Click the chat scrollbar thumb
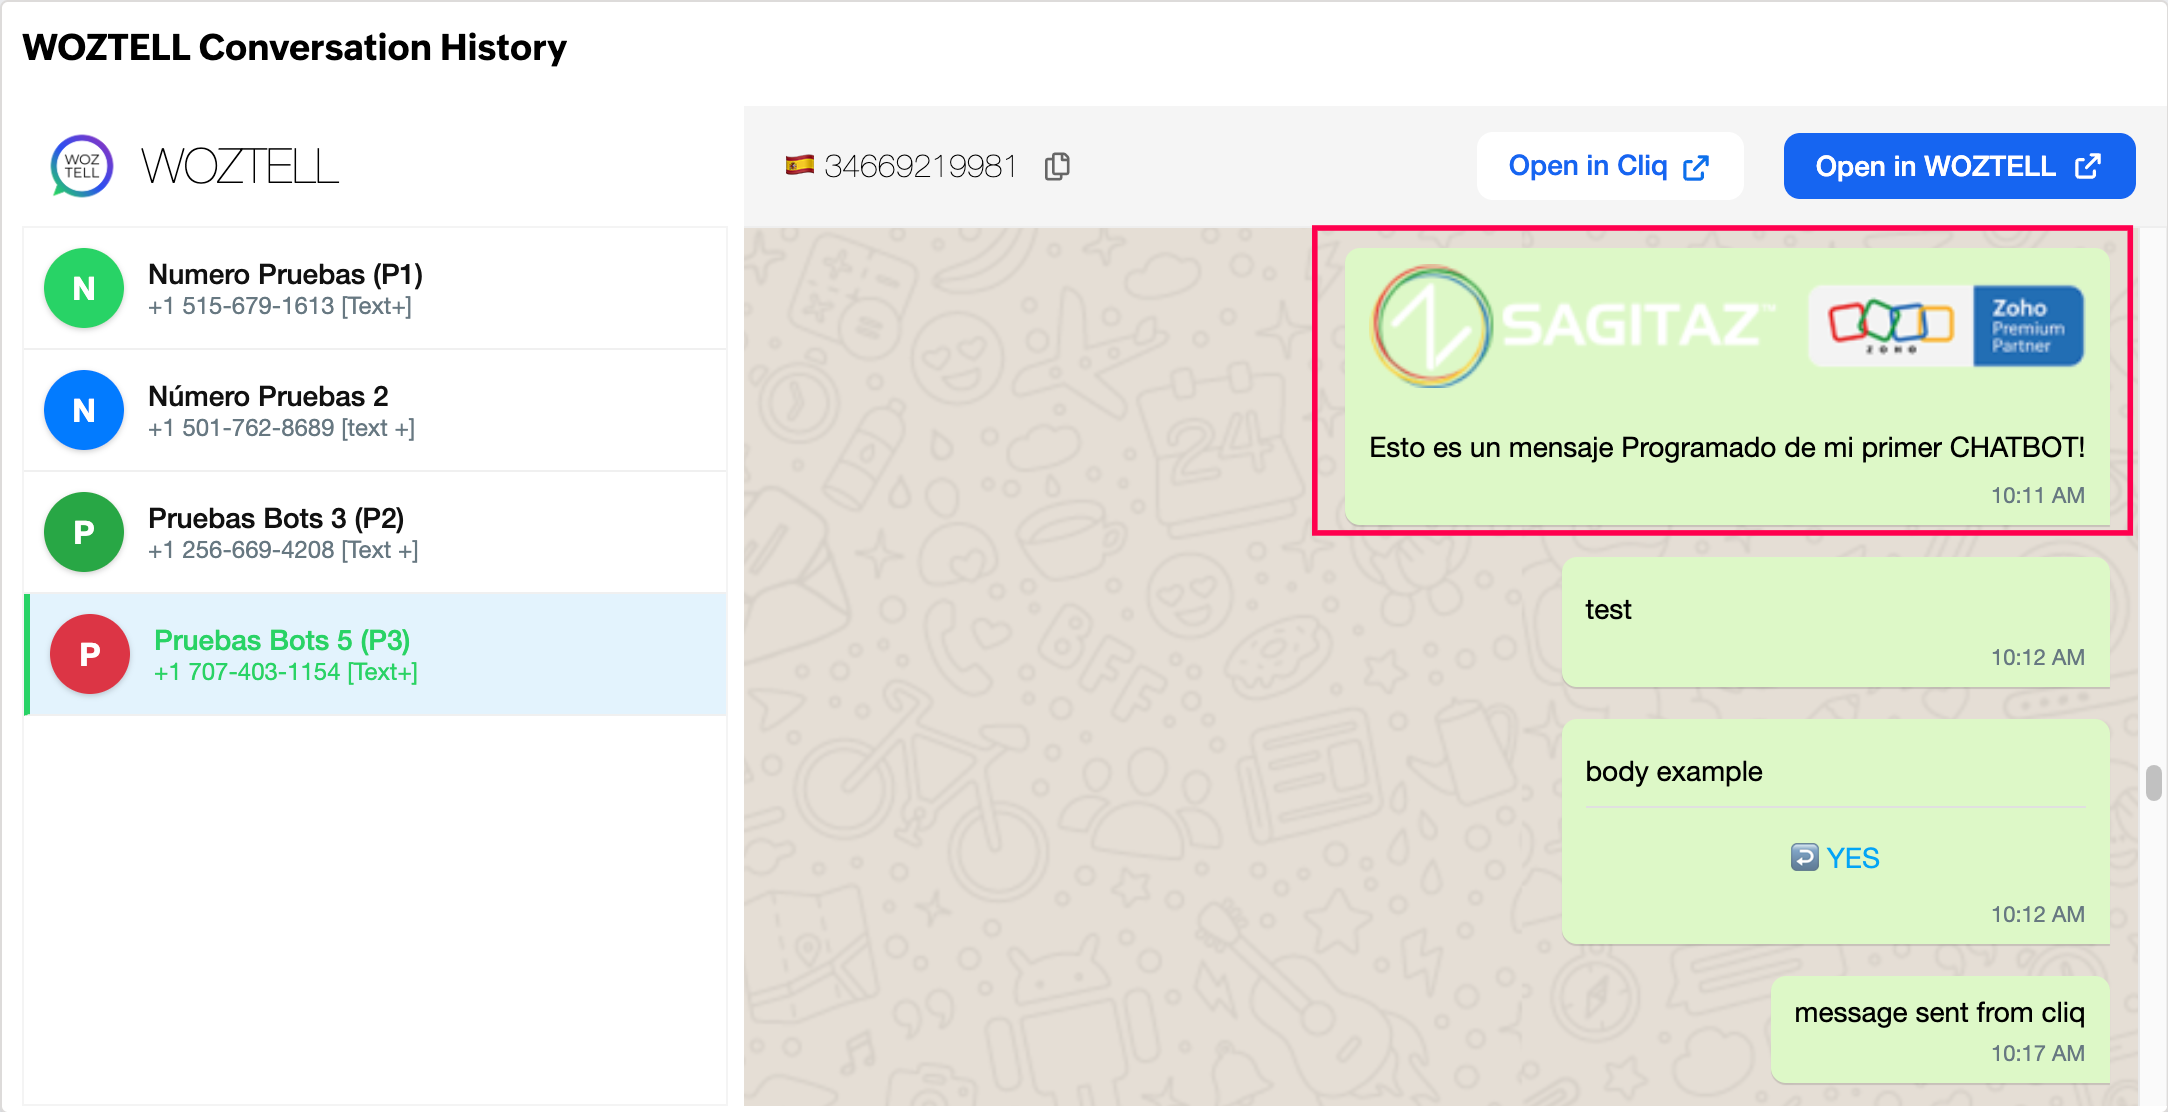Image resolution: width=2168 pixels, height=1112 pixels. point(2153,783)
